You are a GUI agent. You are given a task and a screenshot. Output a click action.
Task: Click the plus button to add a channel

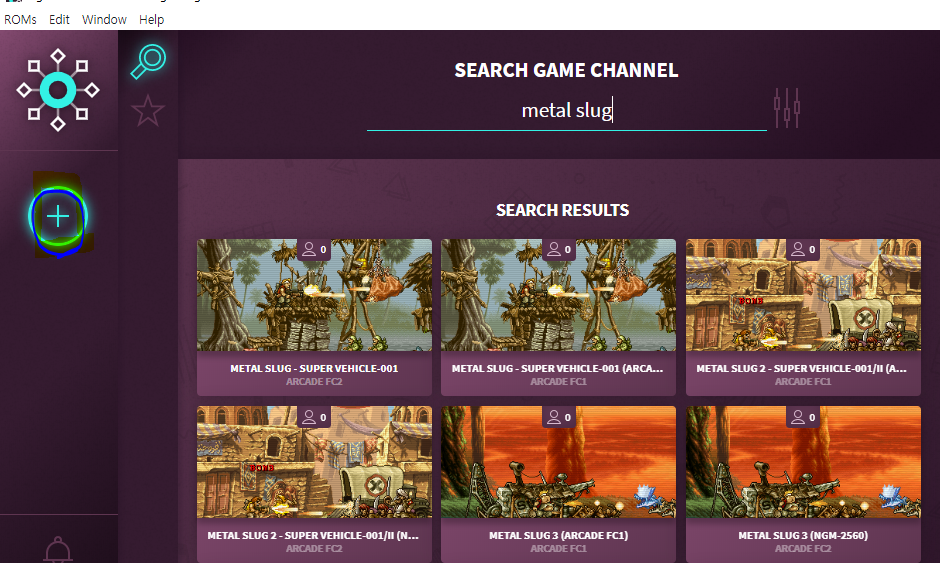tap(58, 217)
